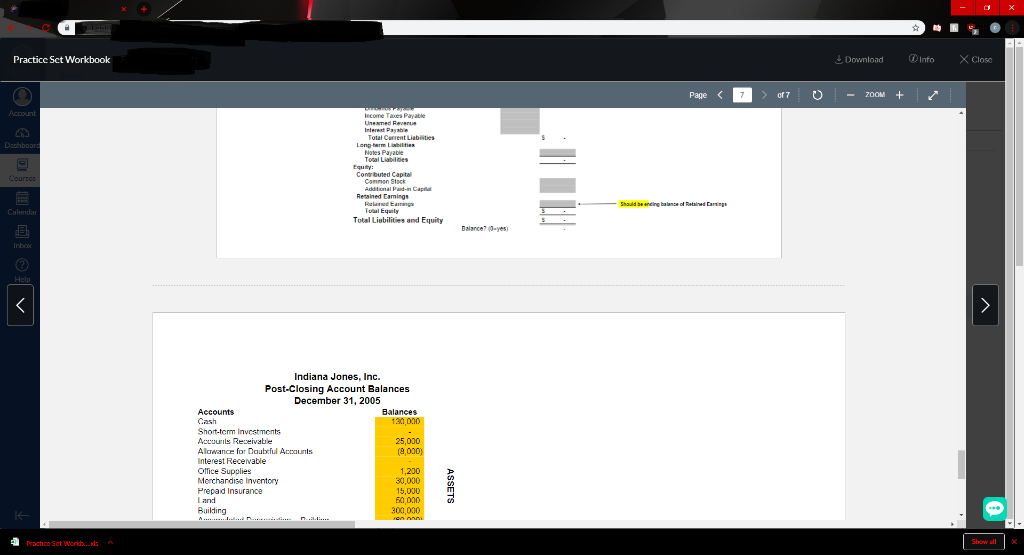Screen dimensions: 1024x555
Task: Click the Notes Payable label
Action: (x=383, y=153)
